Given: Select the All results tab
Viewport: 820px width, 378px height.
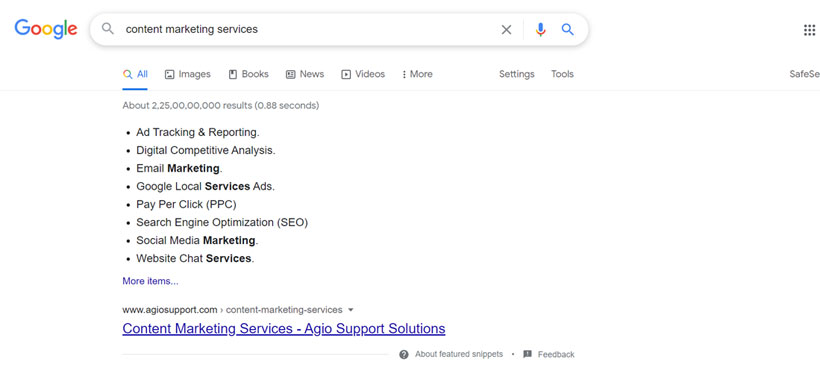Looking at the screenshot, I should click(135, 74).
